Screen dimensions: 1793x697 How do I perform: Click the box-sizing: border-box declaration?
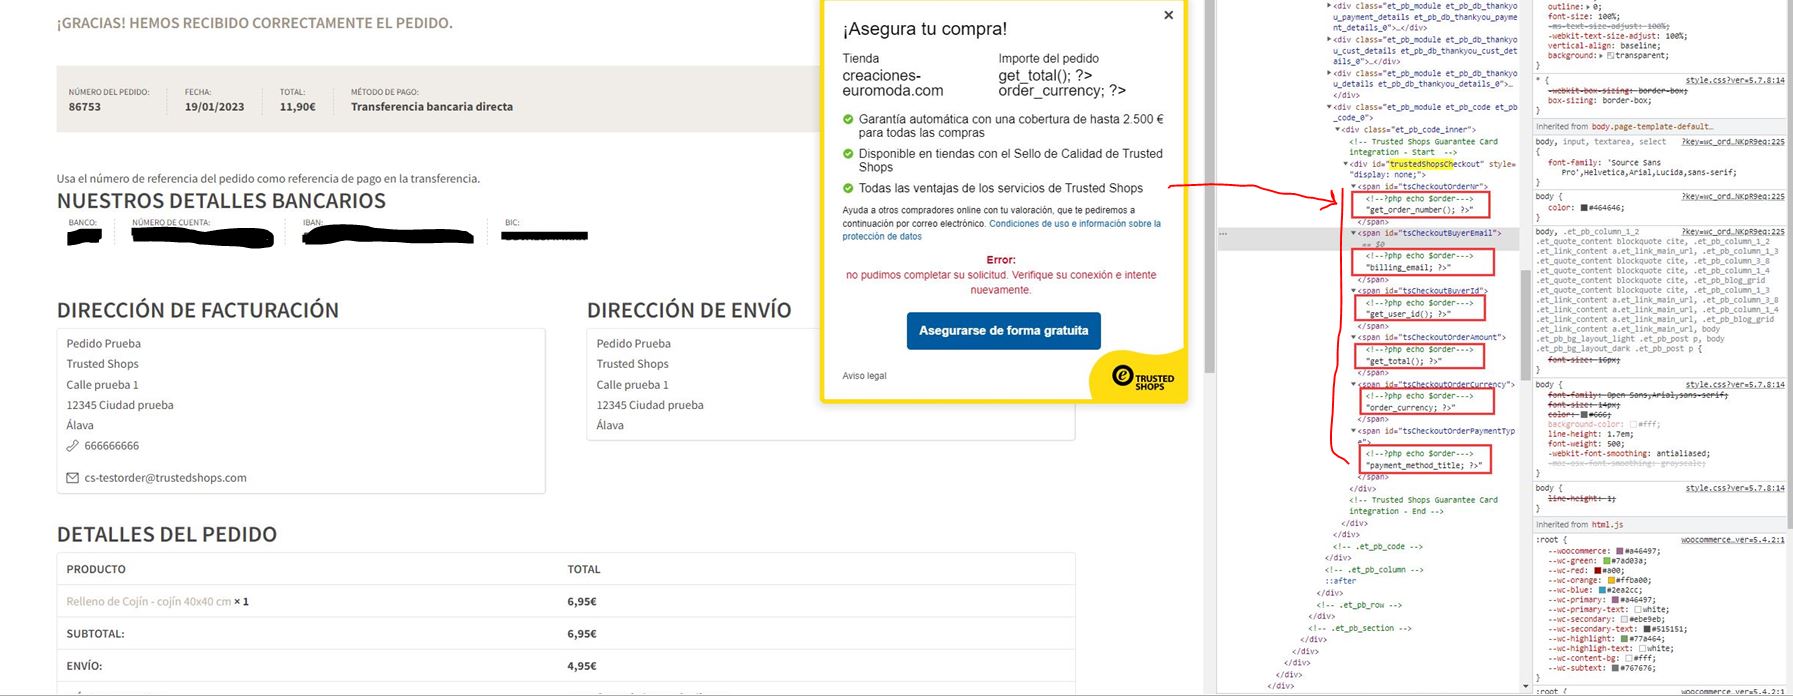point(1599,101)
